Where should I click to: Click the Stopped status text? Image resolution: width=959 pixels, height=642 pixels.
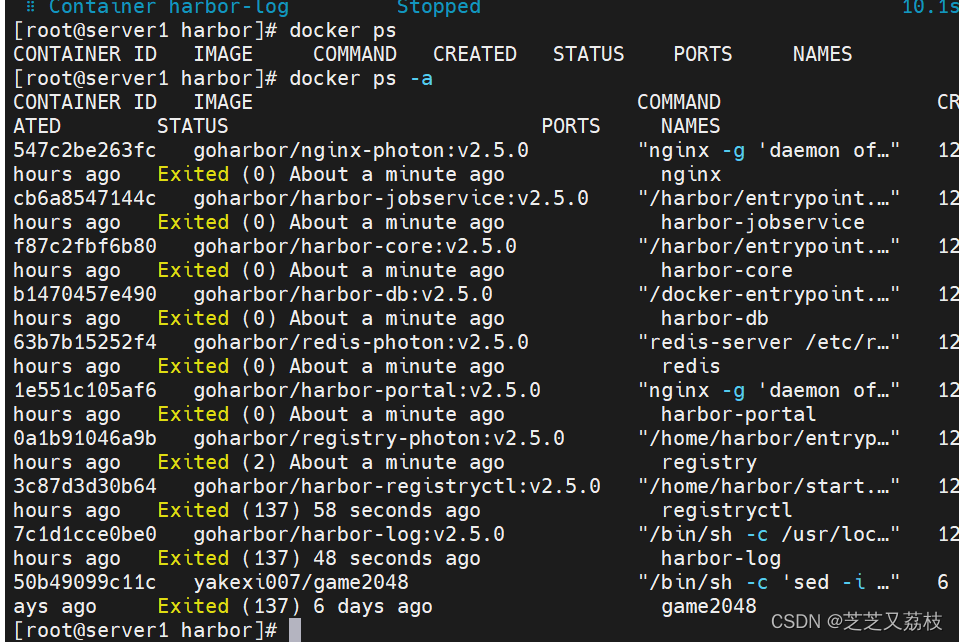pyautogui.click(x=438, y=7)
